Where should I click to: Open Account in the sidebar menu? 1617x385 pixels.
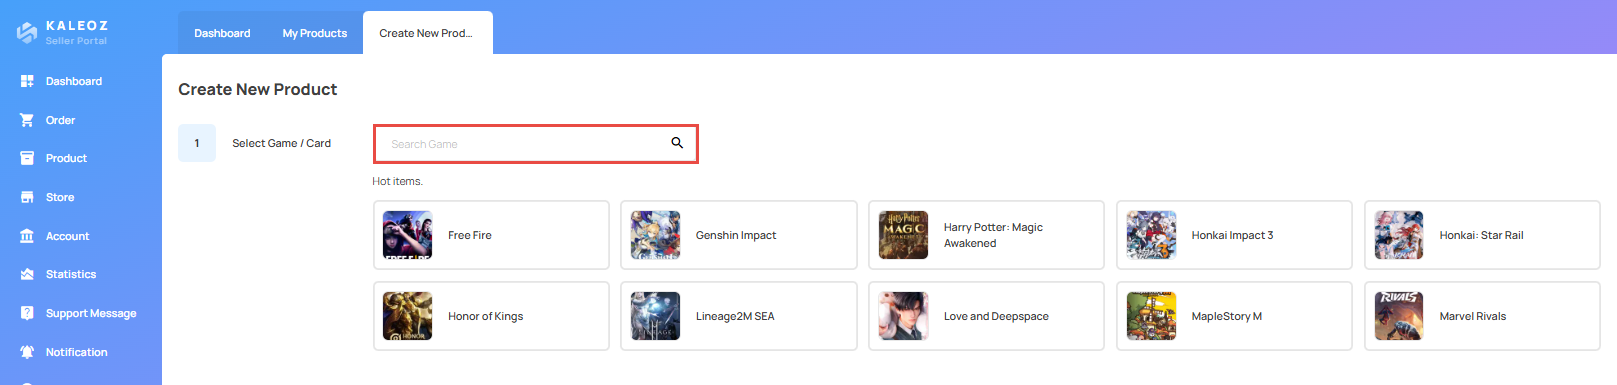(67, 236)
